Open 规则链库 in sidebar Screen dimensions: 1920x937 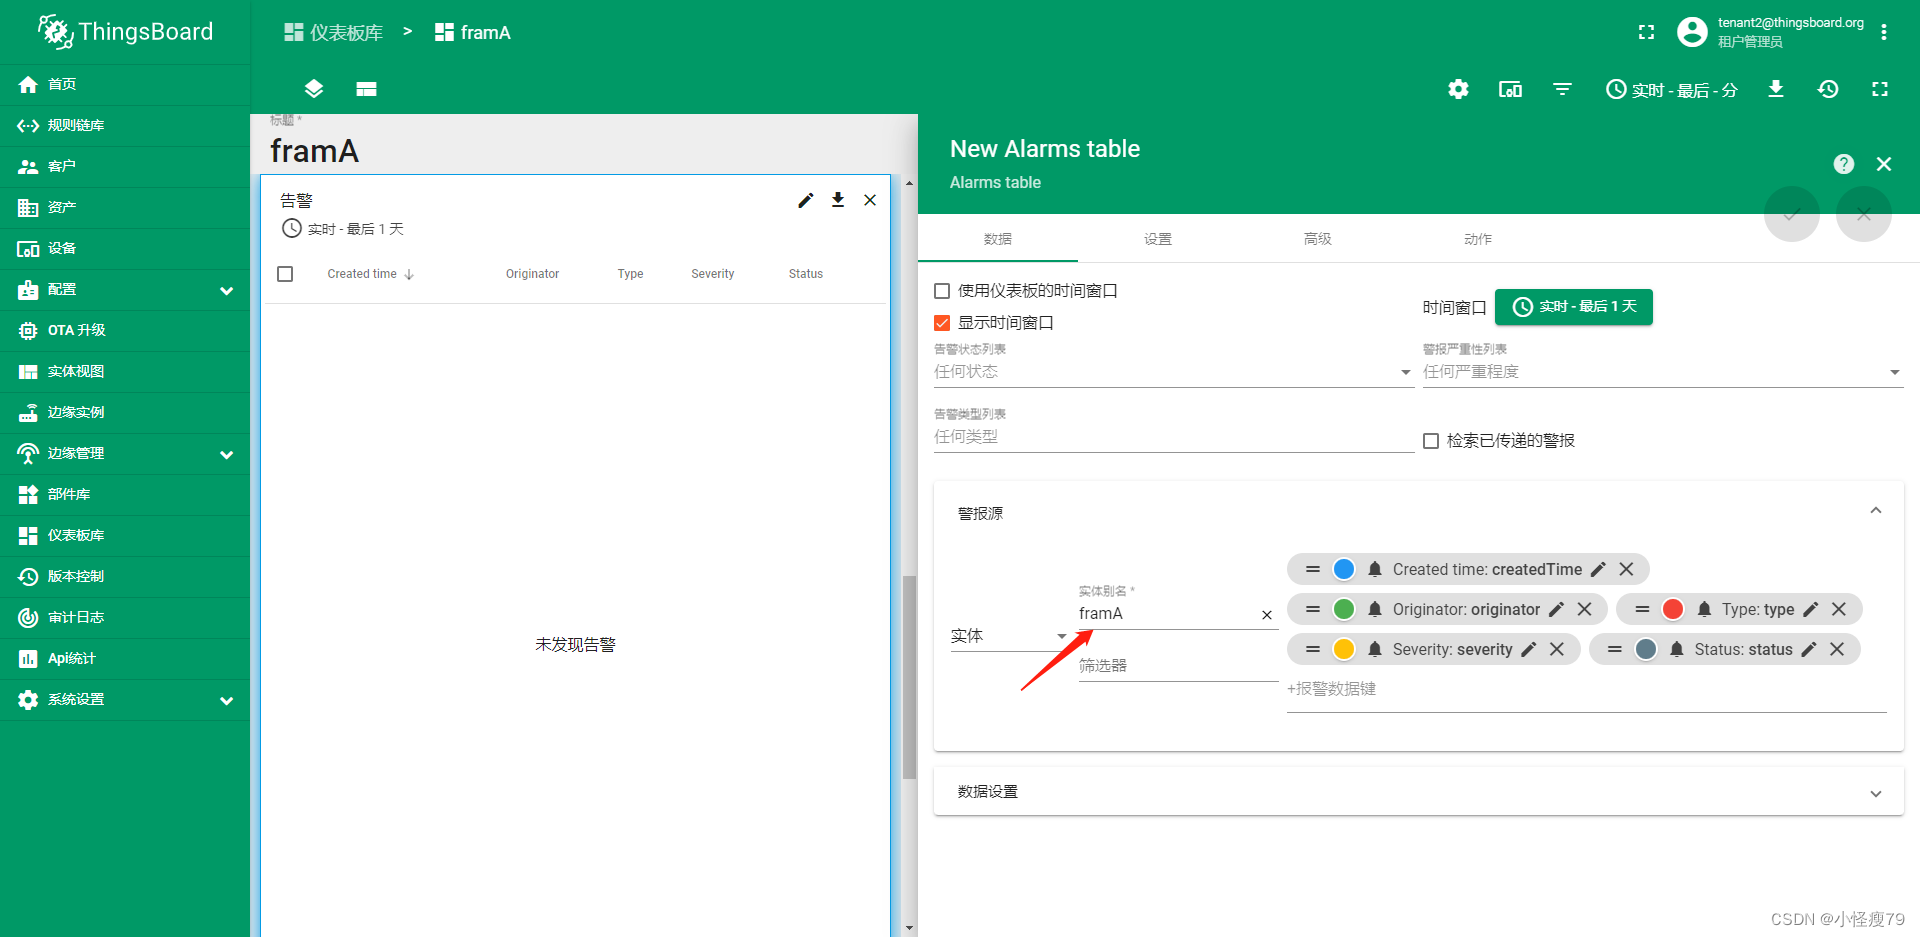[x=125, y=125]
